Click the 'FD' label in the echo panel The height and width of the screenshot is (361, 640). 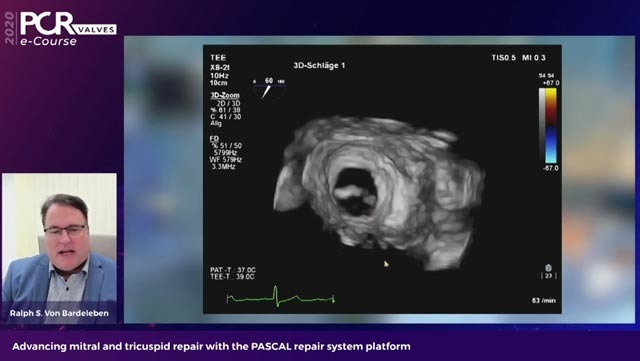click(214, 138)
